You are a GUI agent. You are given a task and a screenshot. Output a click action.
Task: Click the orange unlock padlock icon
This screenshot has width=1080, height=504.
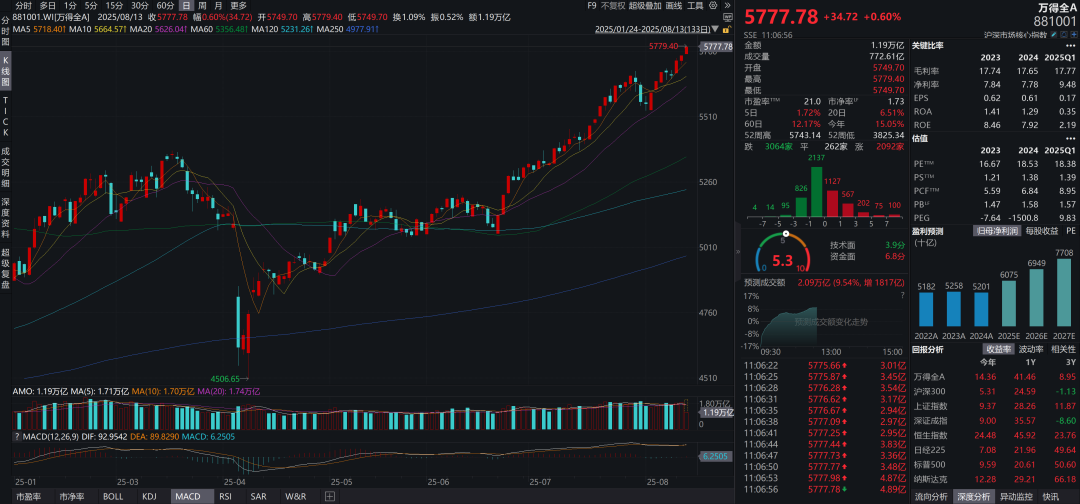click(x=727, y=30)
